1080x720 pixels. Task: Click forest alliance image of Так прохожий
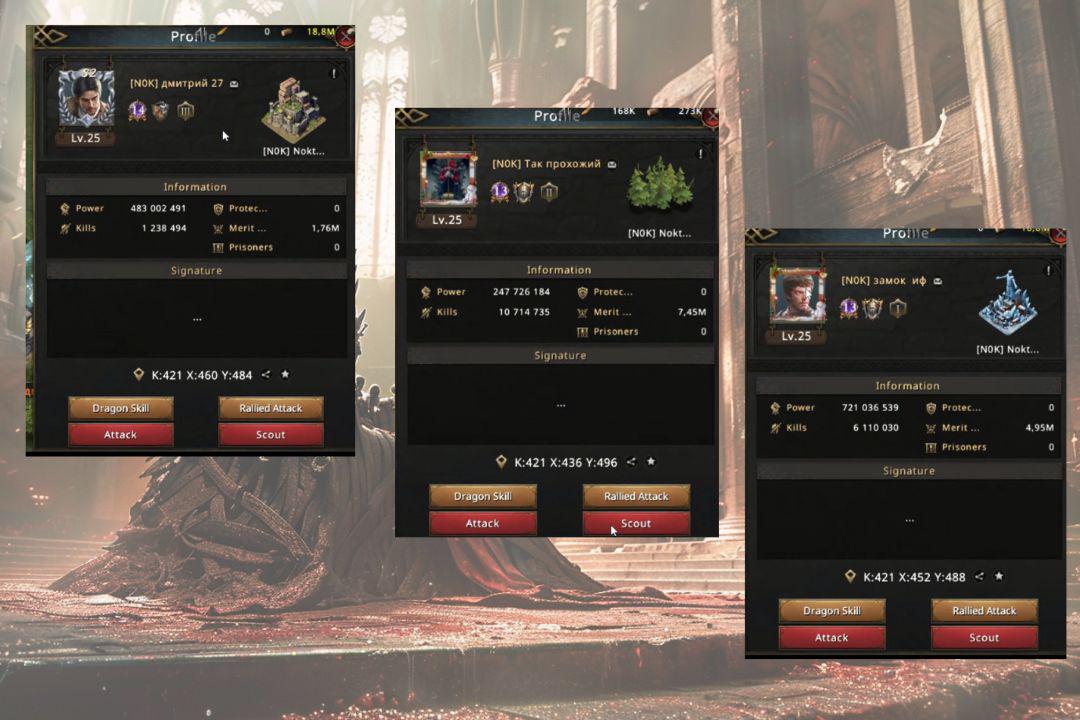[x=660, y=185]
